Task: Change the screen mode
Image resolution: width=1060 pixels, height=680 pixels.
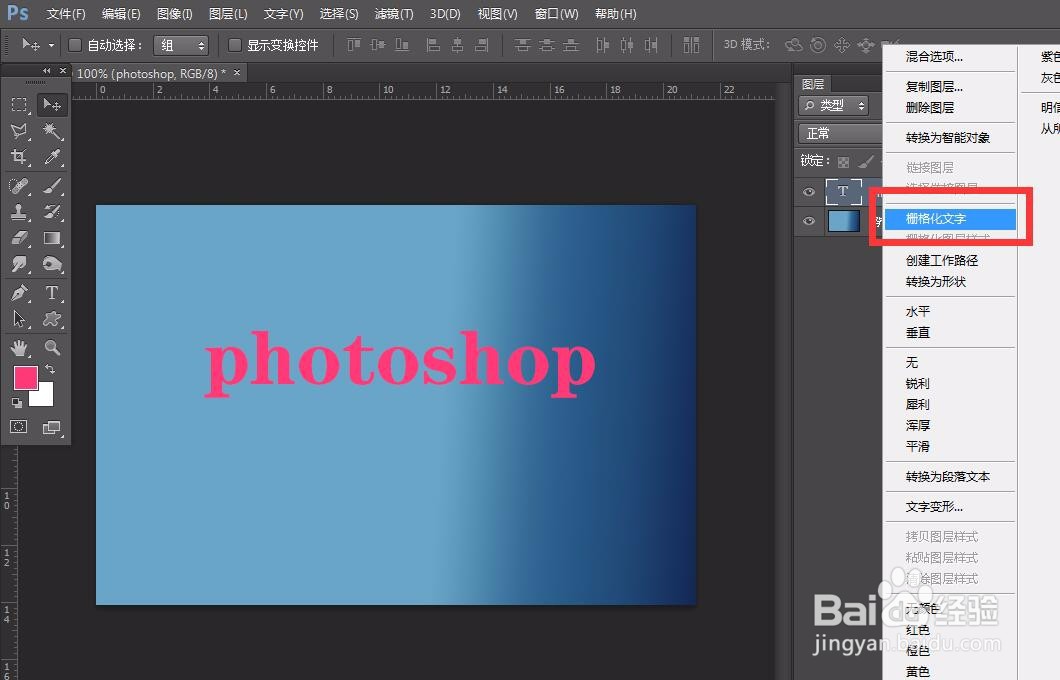Action: [x=51, y=427]
